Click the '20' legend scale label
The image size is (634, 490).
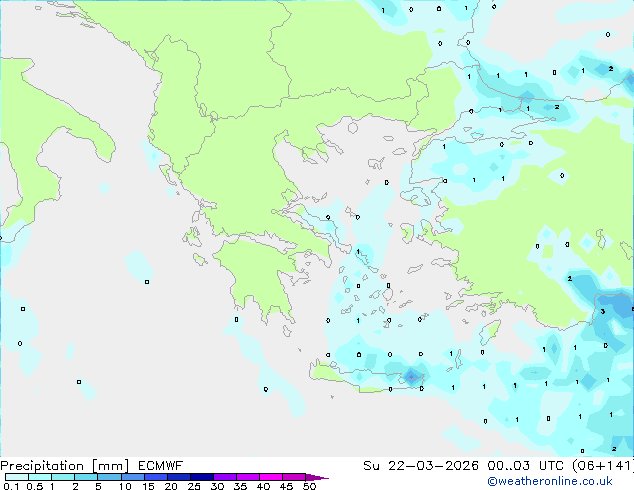[171, 486]
